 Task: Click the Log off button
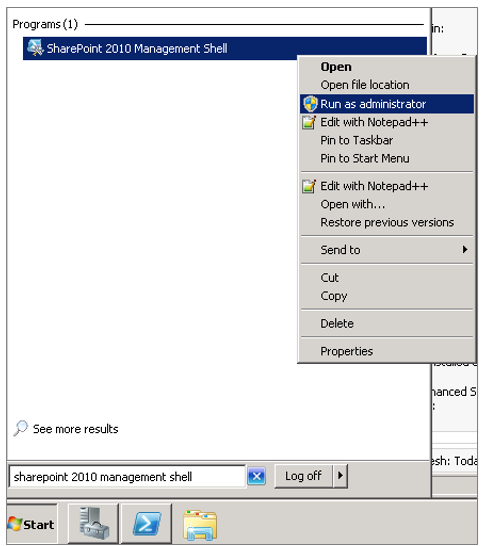pos(303,476)
